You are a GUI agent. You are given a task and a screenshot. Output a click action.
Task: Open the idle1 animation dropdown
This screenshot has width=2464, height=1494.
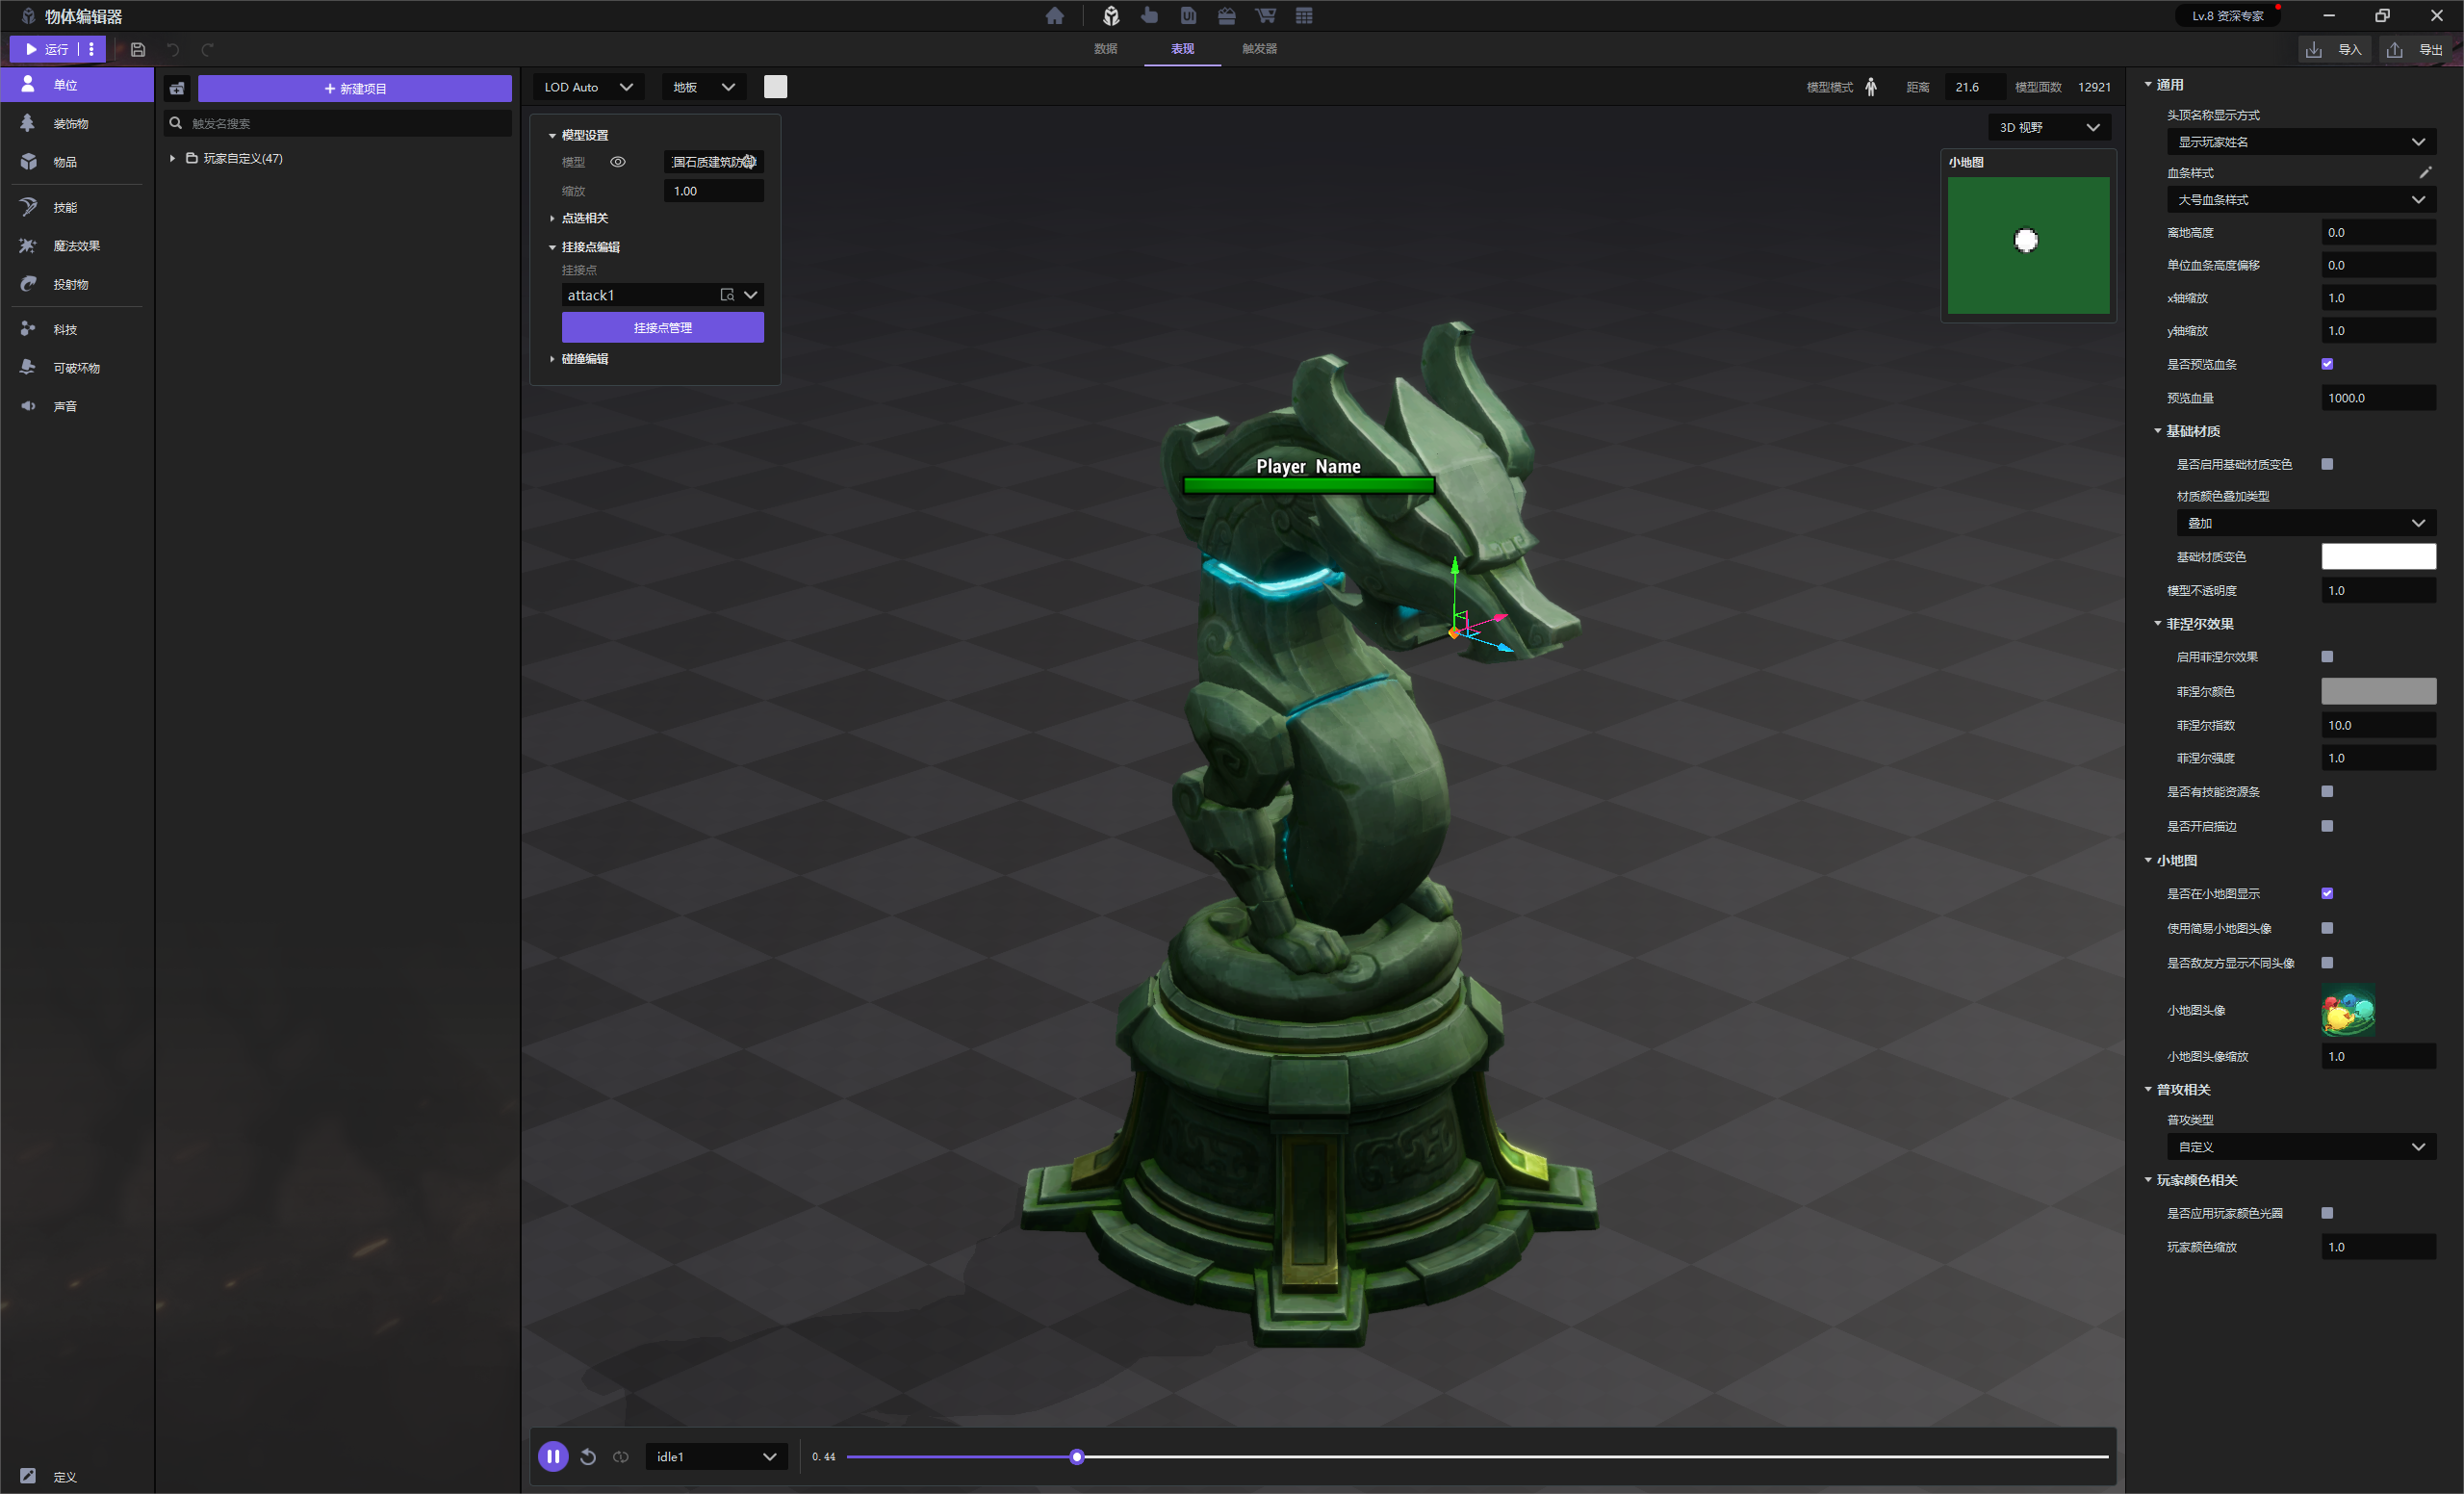pyautogui.click(x=716, y=1457)
